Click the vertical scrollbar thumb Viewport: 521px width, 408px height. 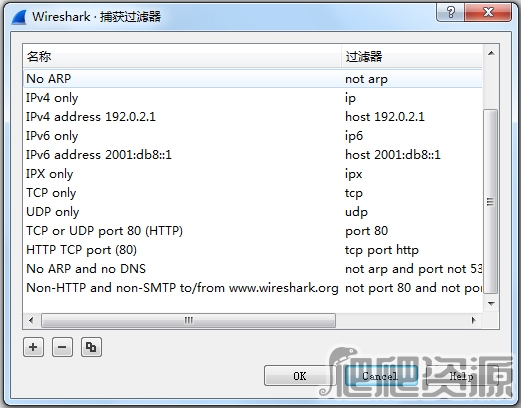pos(490,201)
